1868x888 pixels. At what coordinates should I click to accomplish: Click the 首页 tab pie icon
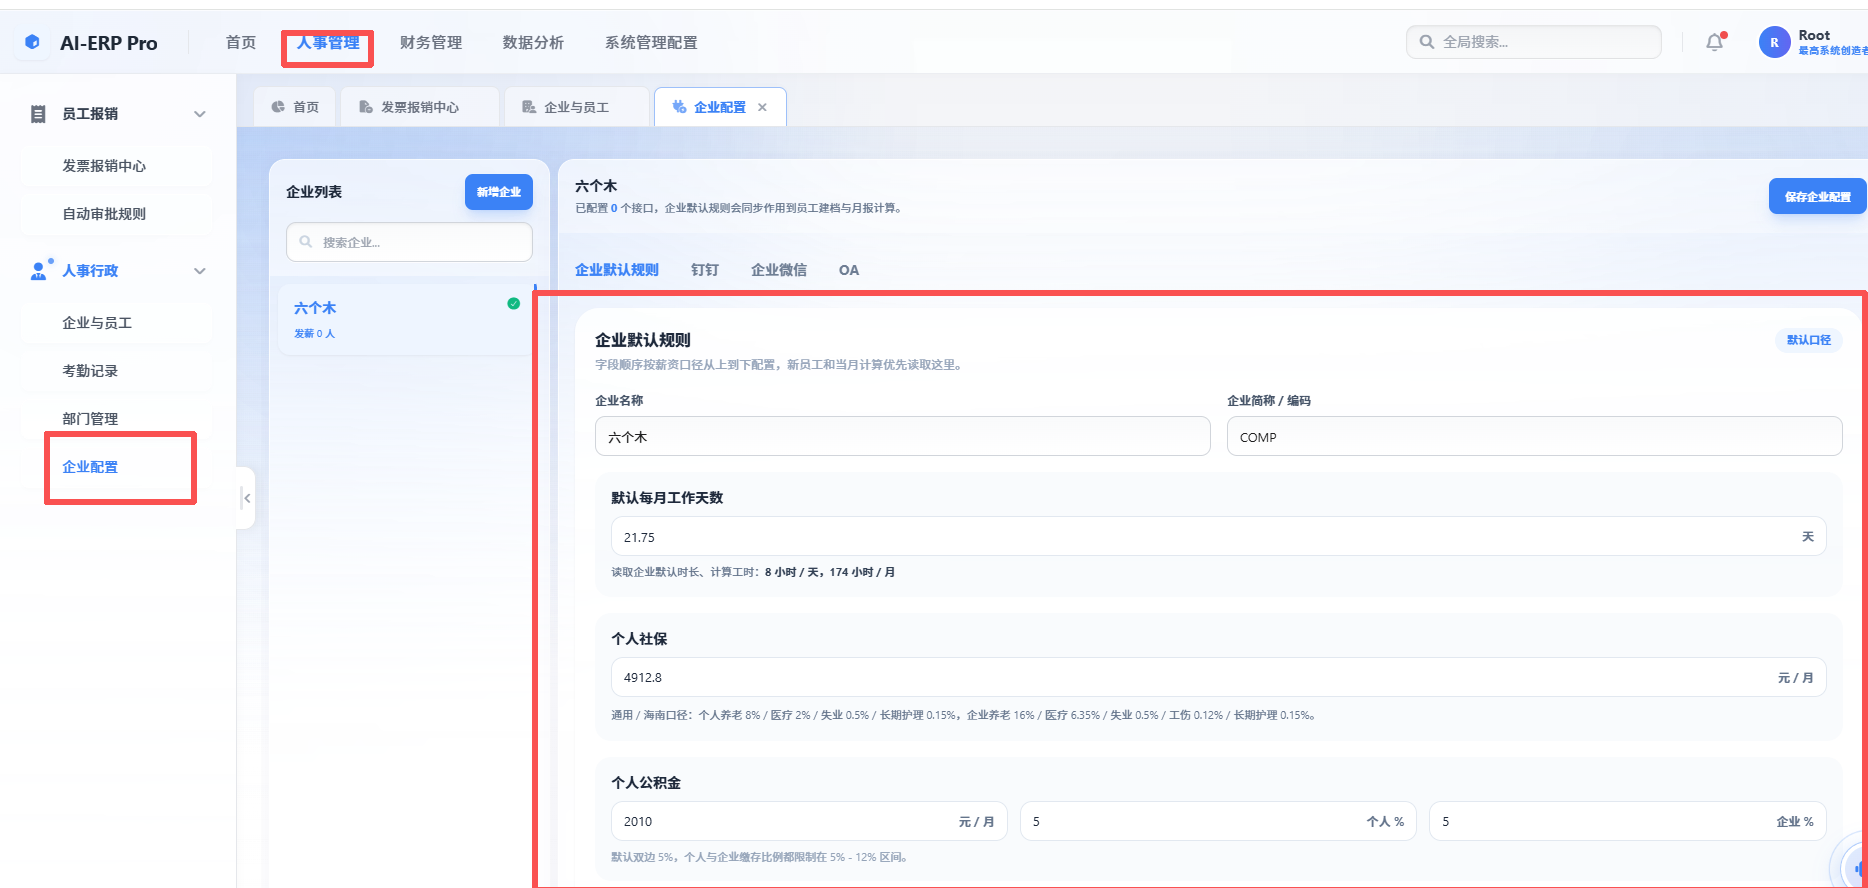click(x=278, y=107)
